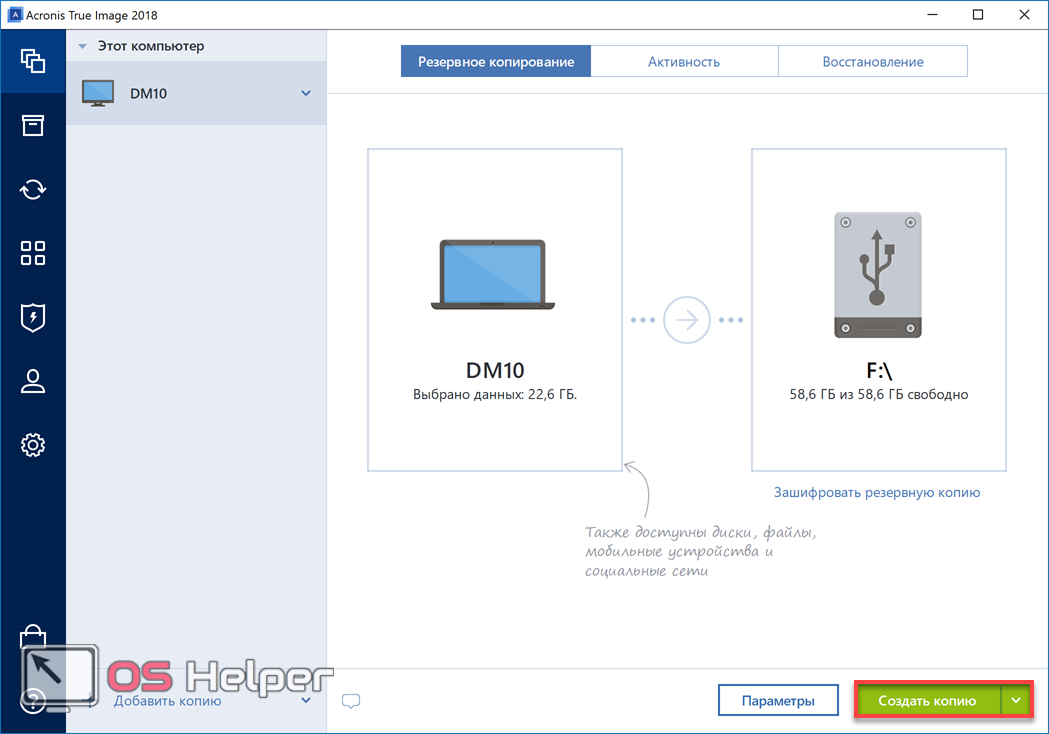1049x734 pixels.
Task: Click the Параметры button
Action: (777, 701)
